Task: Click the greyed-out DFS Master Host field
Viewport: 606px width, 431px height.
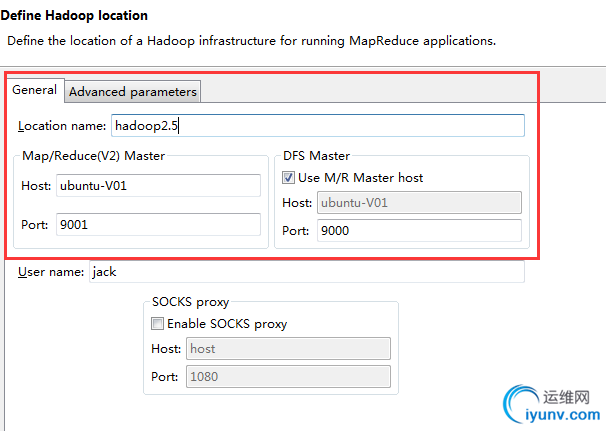Action: click(x=419, y=203)
